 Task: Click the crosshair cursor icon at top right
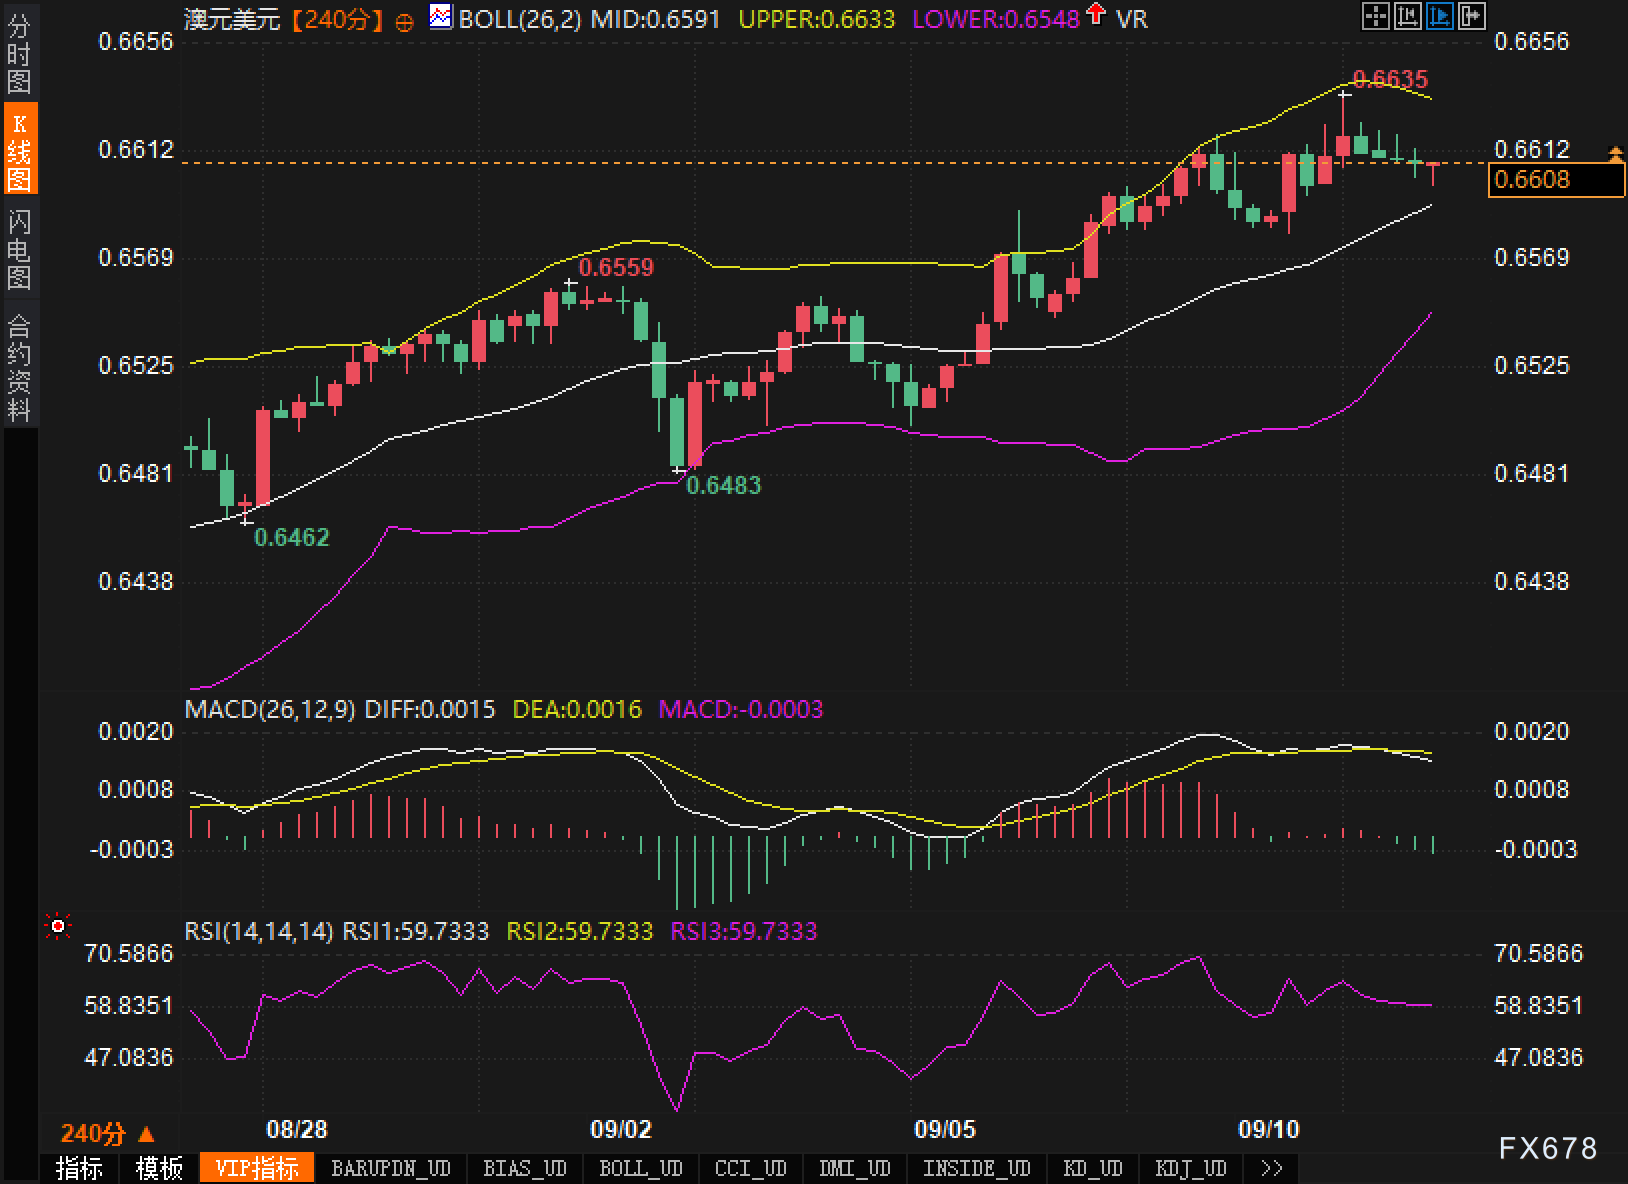click(x=1376, y=15)
